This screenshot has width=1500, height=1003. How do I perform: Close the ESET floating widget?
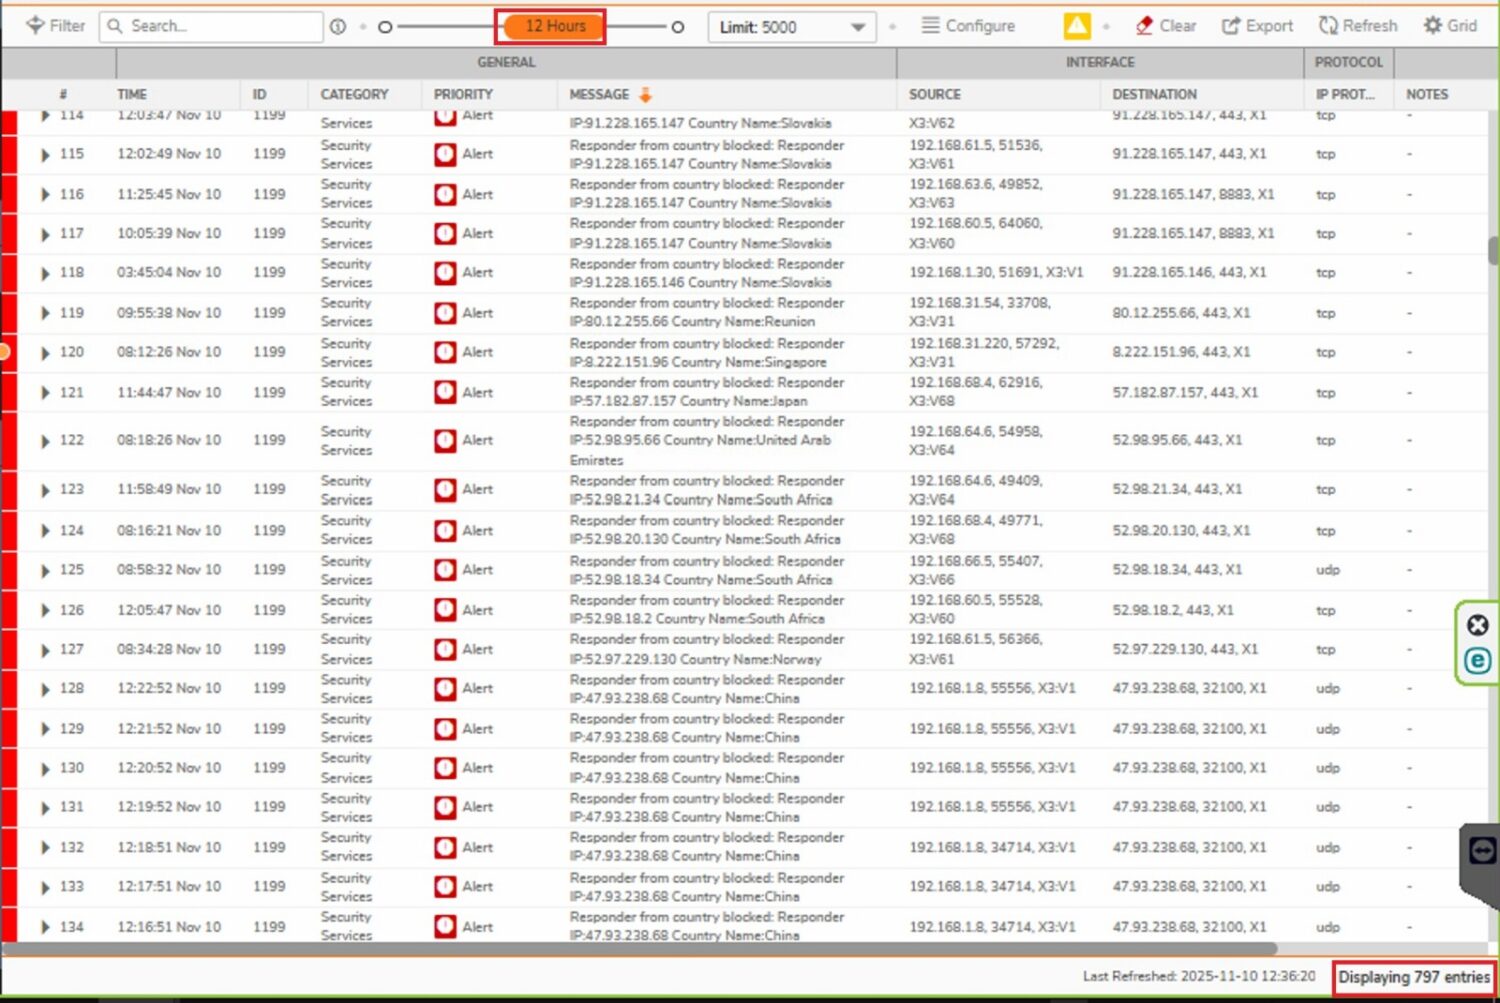[1477, 626]
